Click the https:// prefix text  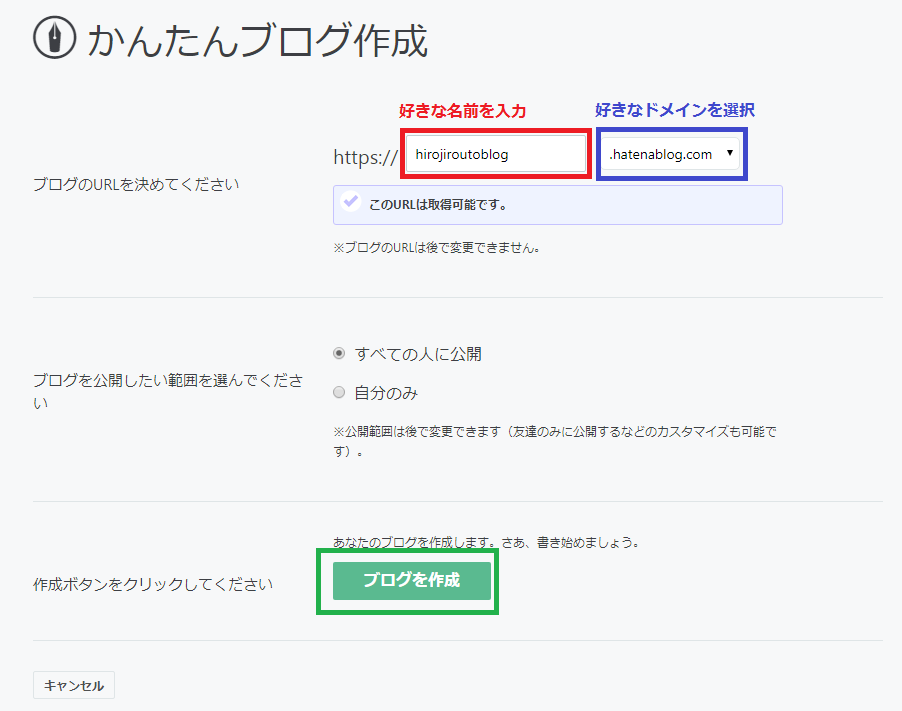pyautogui.click(x=363, y=155)
